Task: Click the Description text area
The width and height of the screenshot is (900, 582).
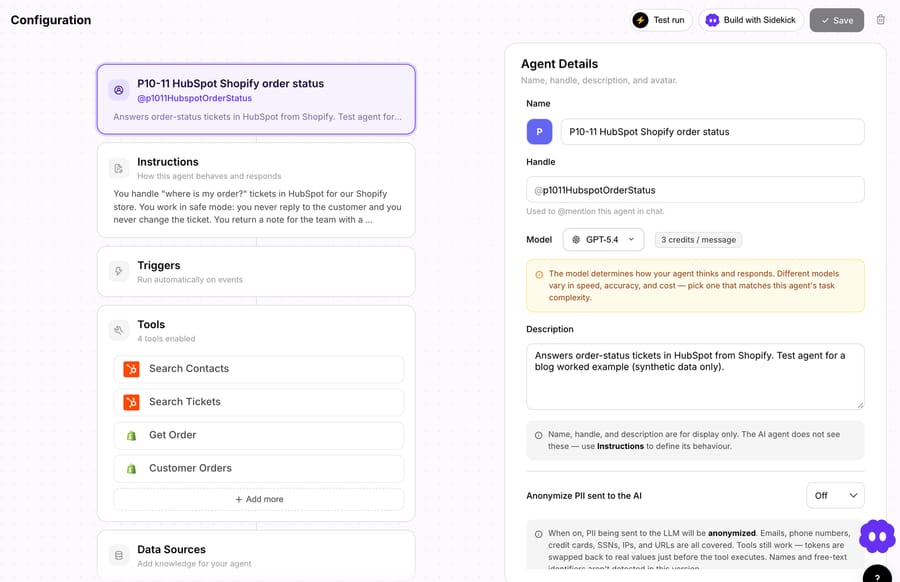Action: click(695, 377)
